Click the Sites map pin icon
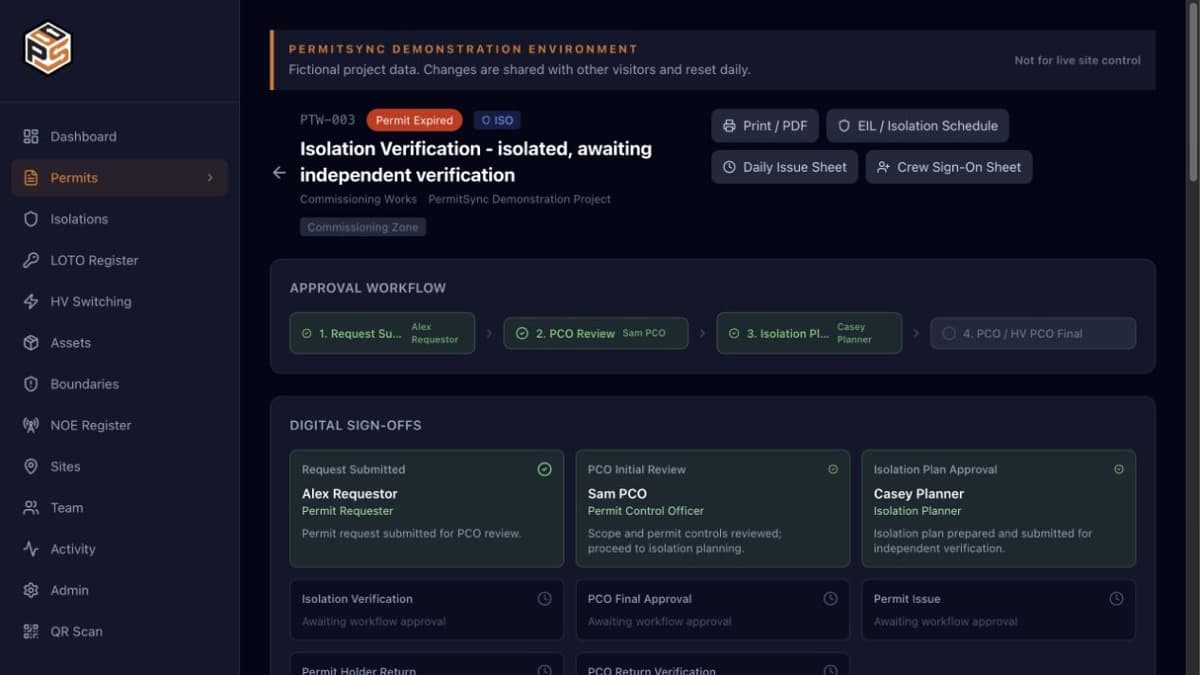1200x675 pixels. [x=31, y=466]
